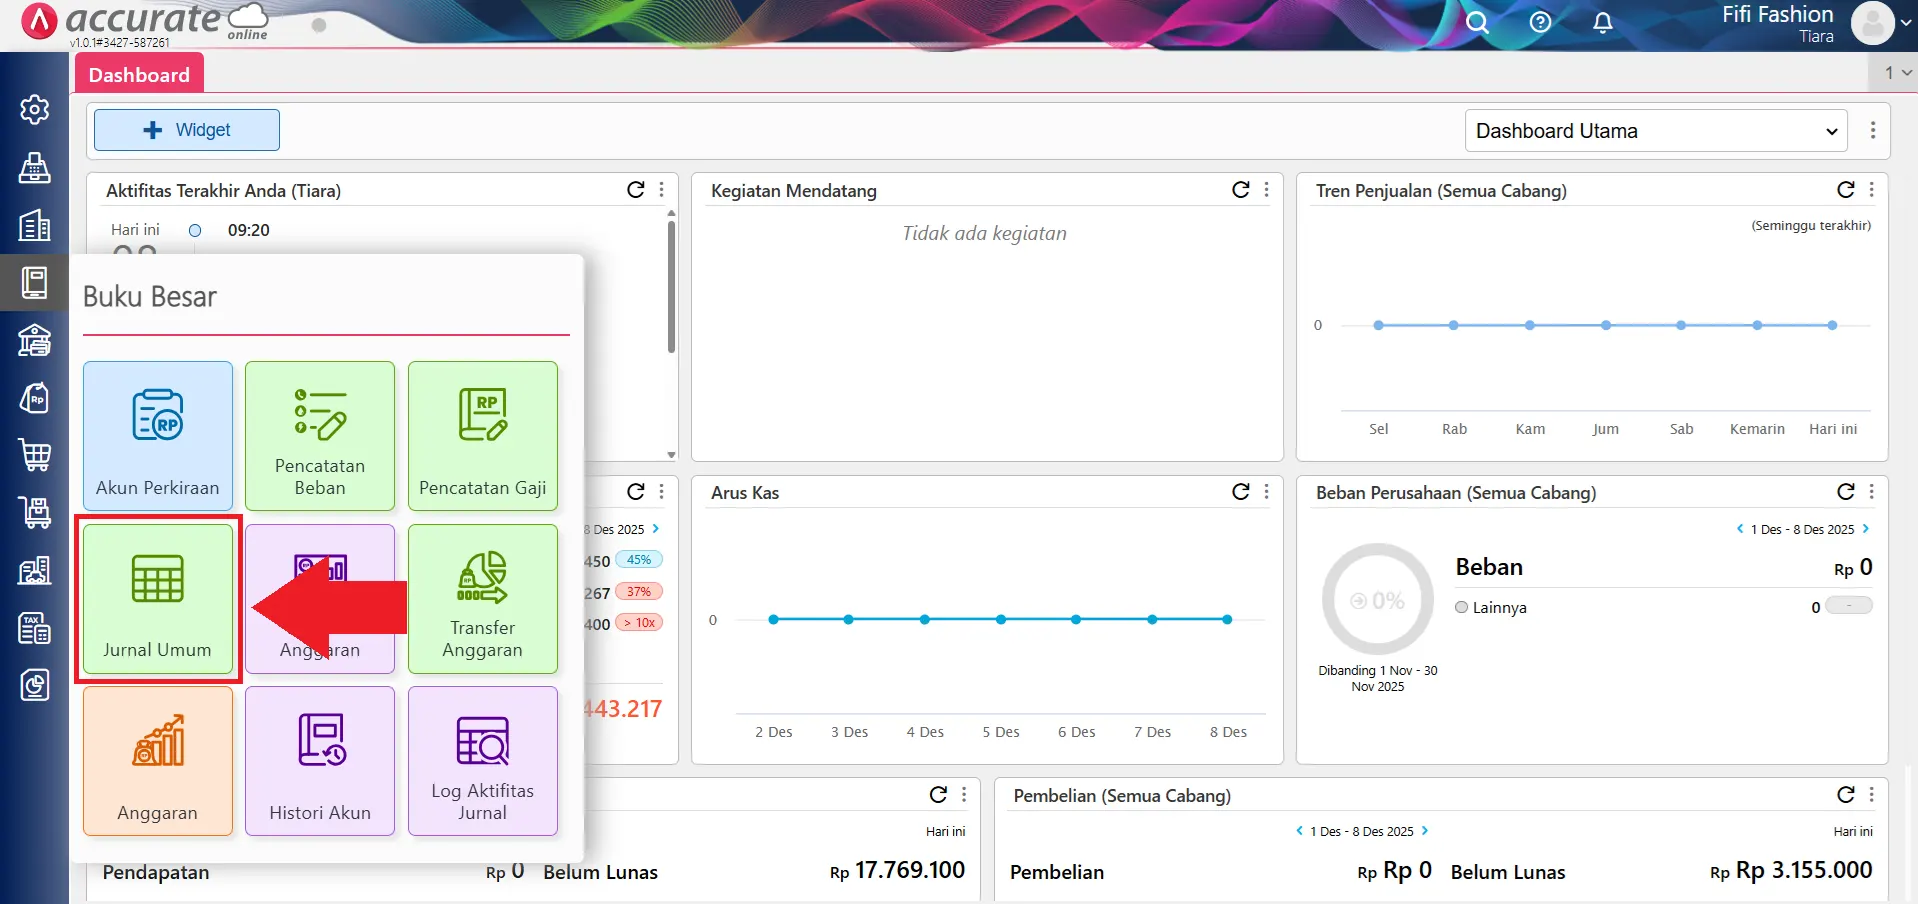Screen dimensions: 1918x904
Task: Select the Lainnya radio in Beban Perusahaan
Action: click(1461, 607)
